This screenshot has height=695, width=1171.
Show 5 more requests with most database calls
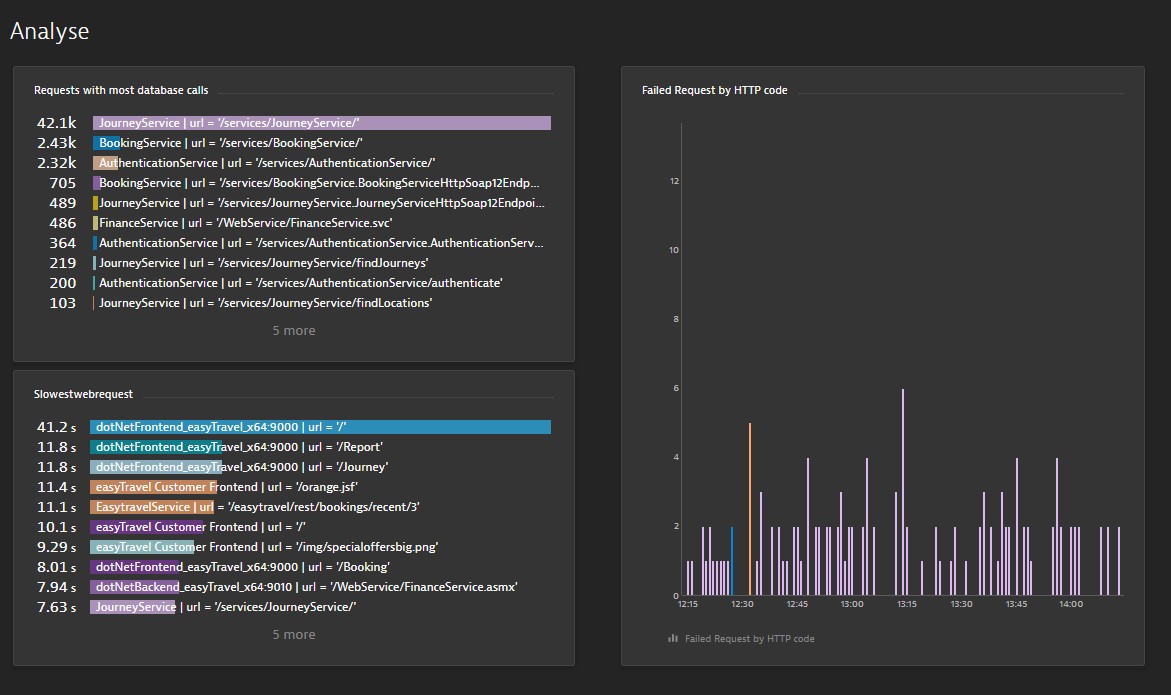(293, 331)
